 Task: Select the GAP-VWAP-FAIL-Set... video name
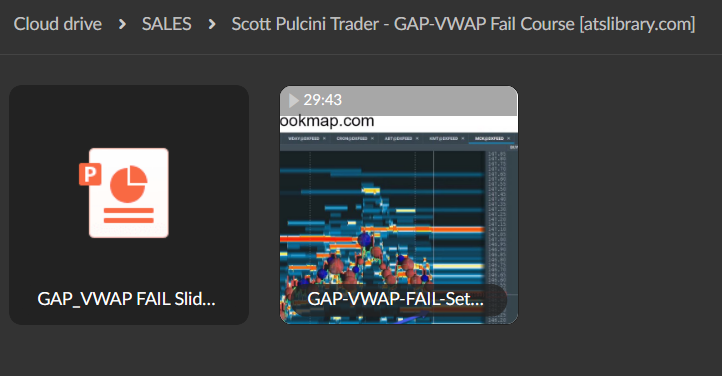pos(396,299)
